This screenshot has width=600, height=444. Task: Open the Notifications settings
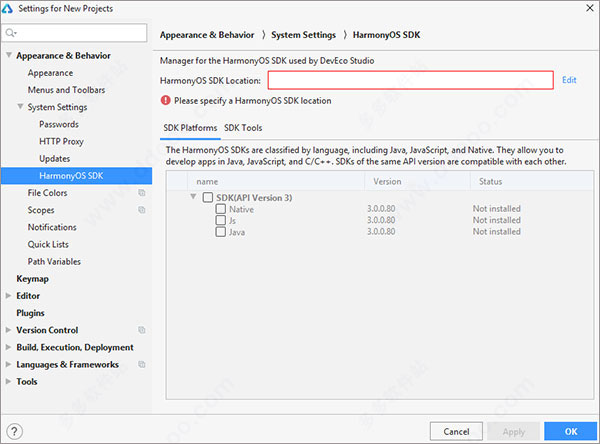(x=52, y=227)
